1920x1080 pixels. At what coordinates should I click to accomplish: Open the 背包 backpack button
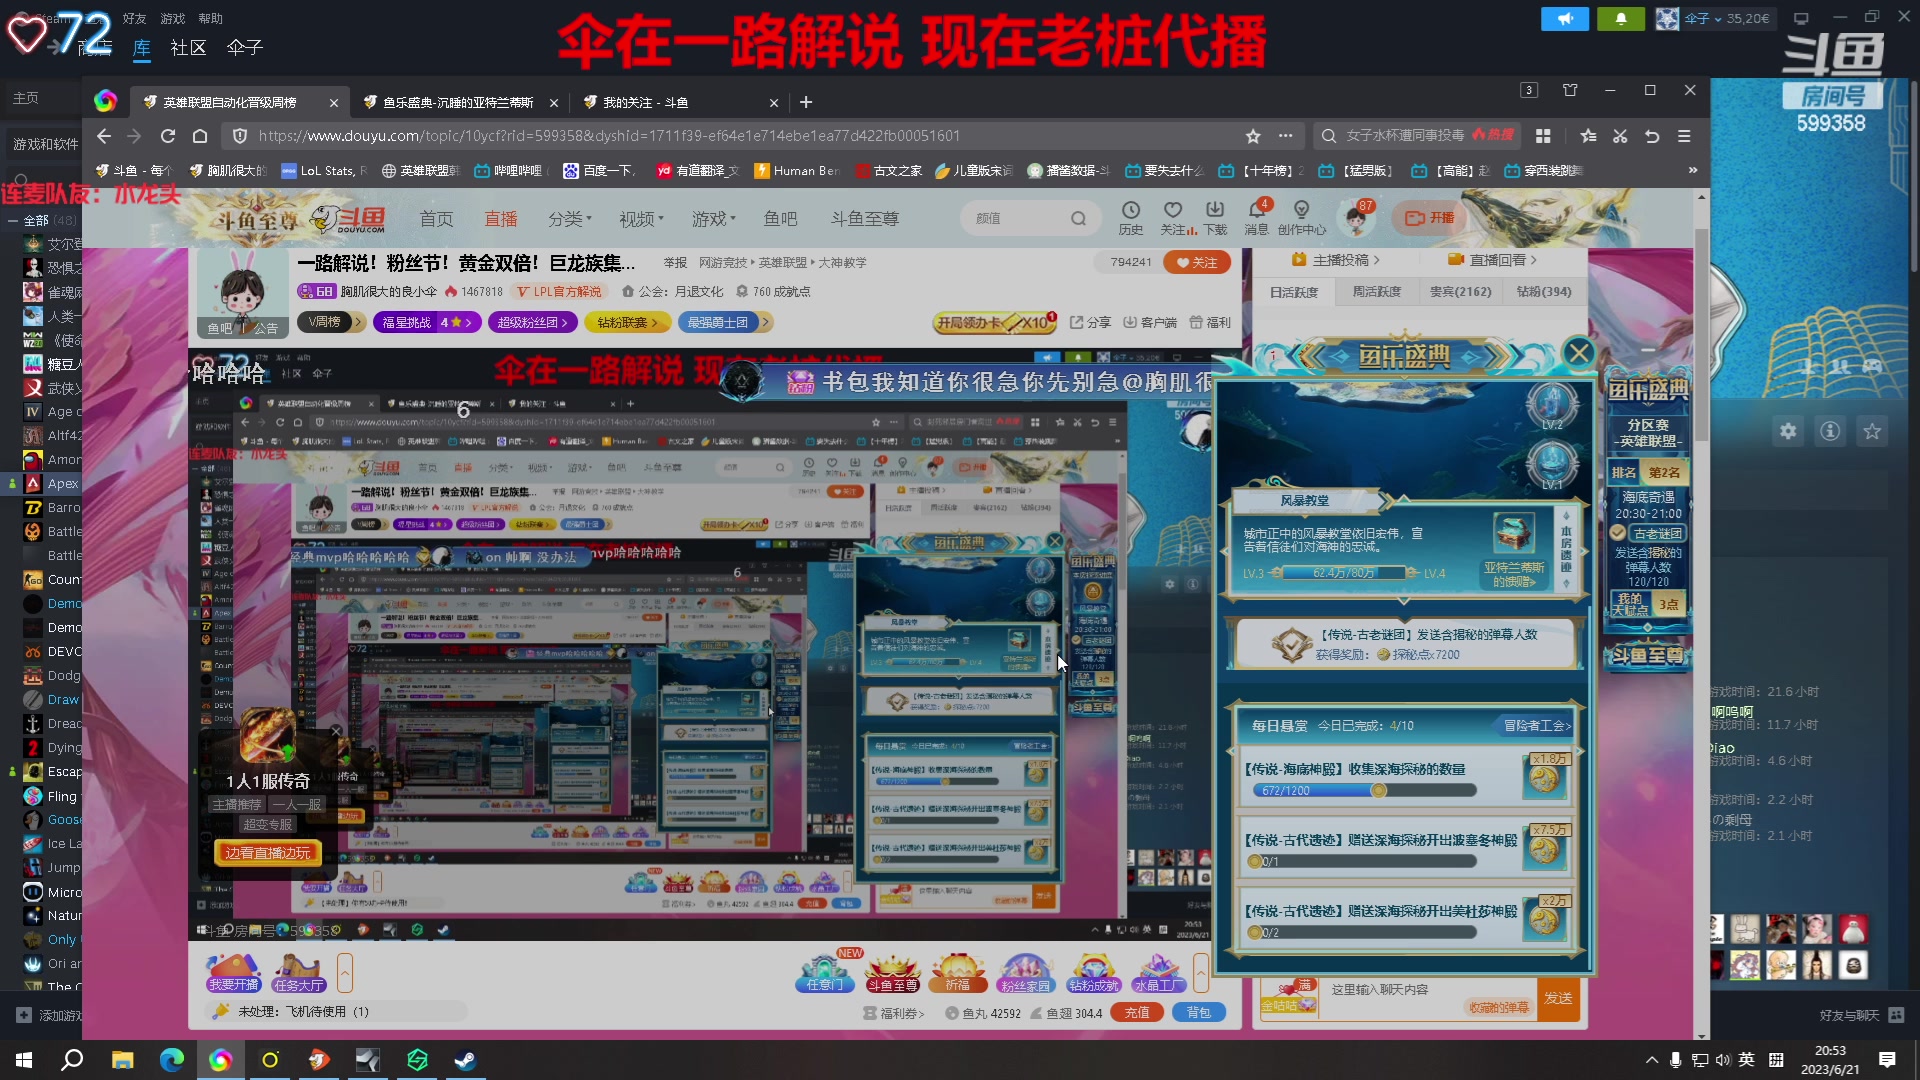[1198, 1012]
